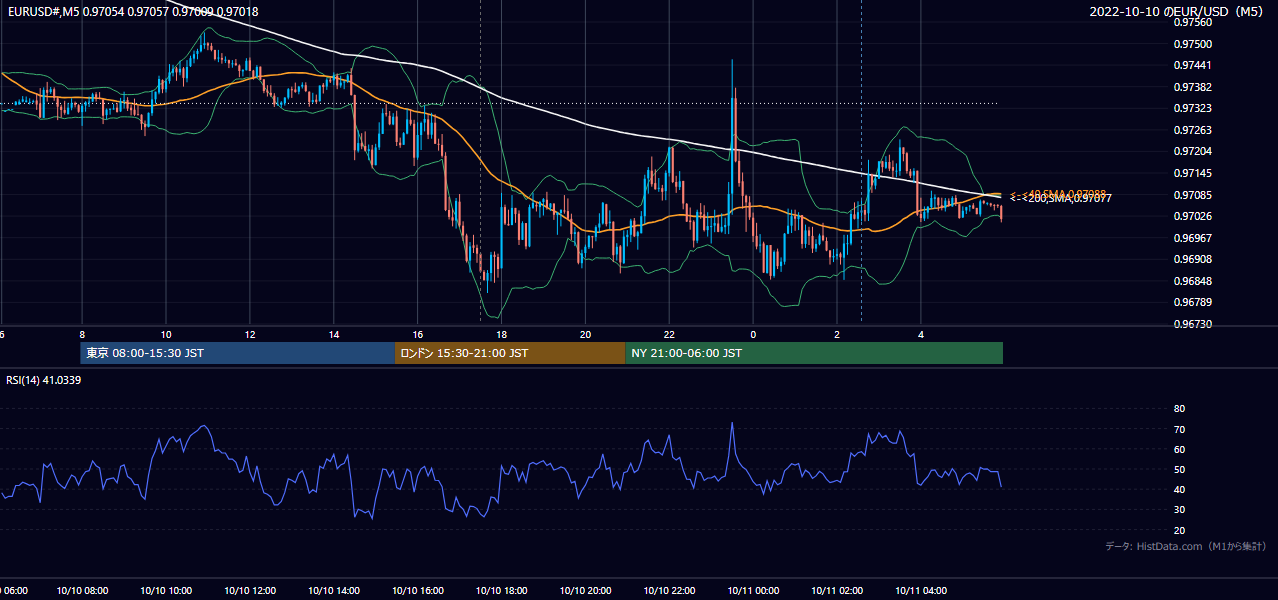The image size is (1278, 600).
Task: Click the 10/10 18:00 time axis label
Action: click(502, 591)
